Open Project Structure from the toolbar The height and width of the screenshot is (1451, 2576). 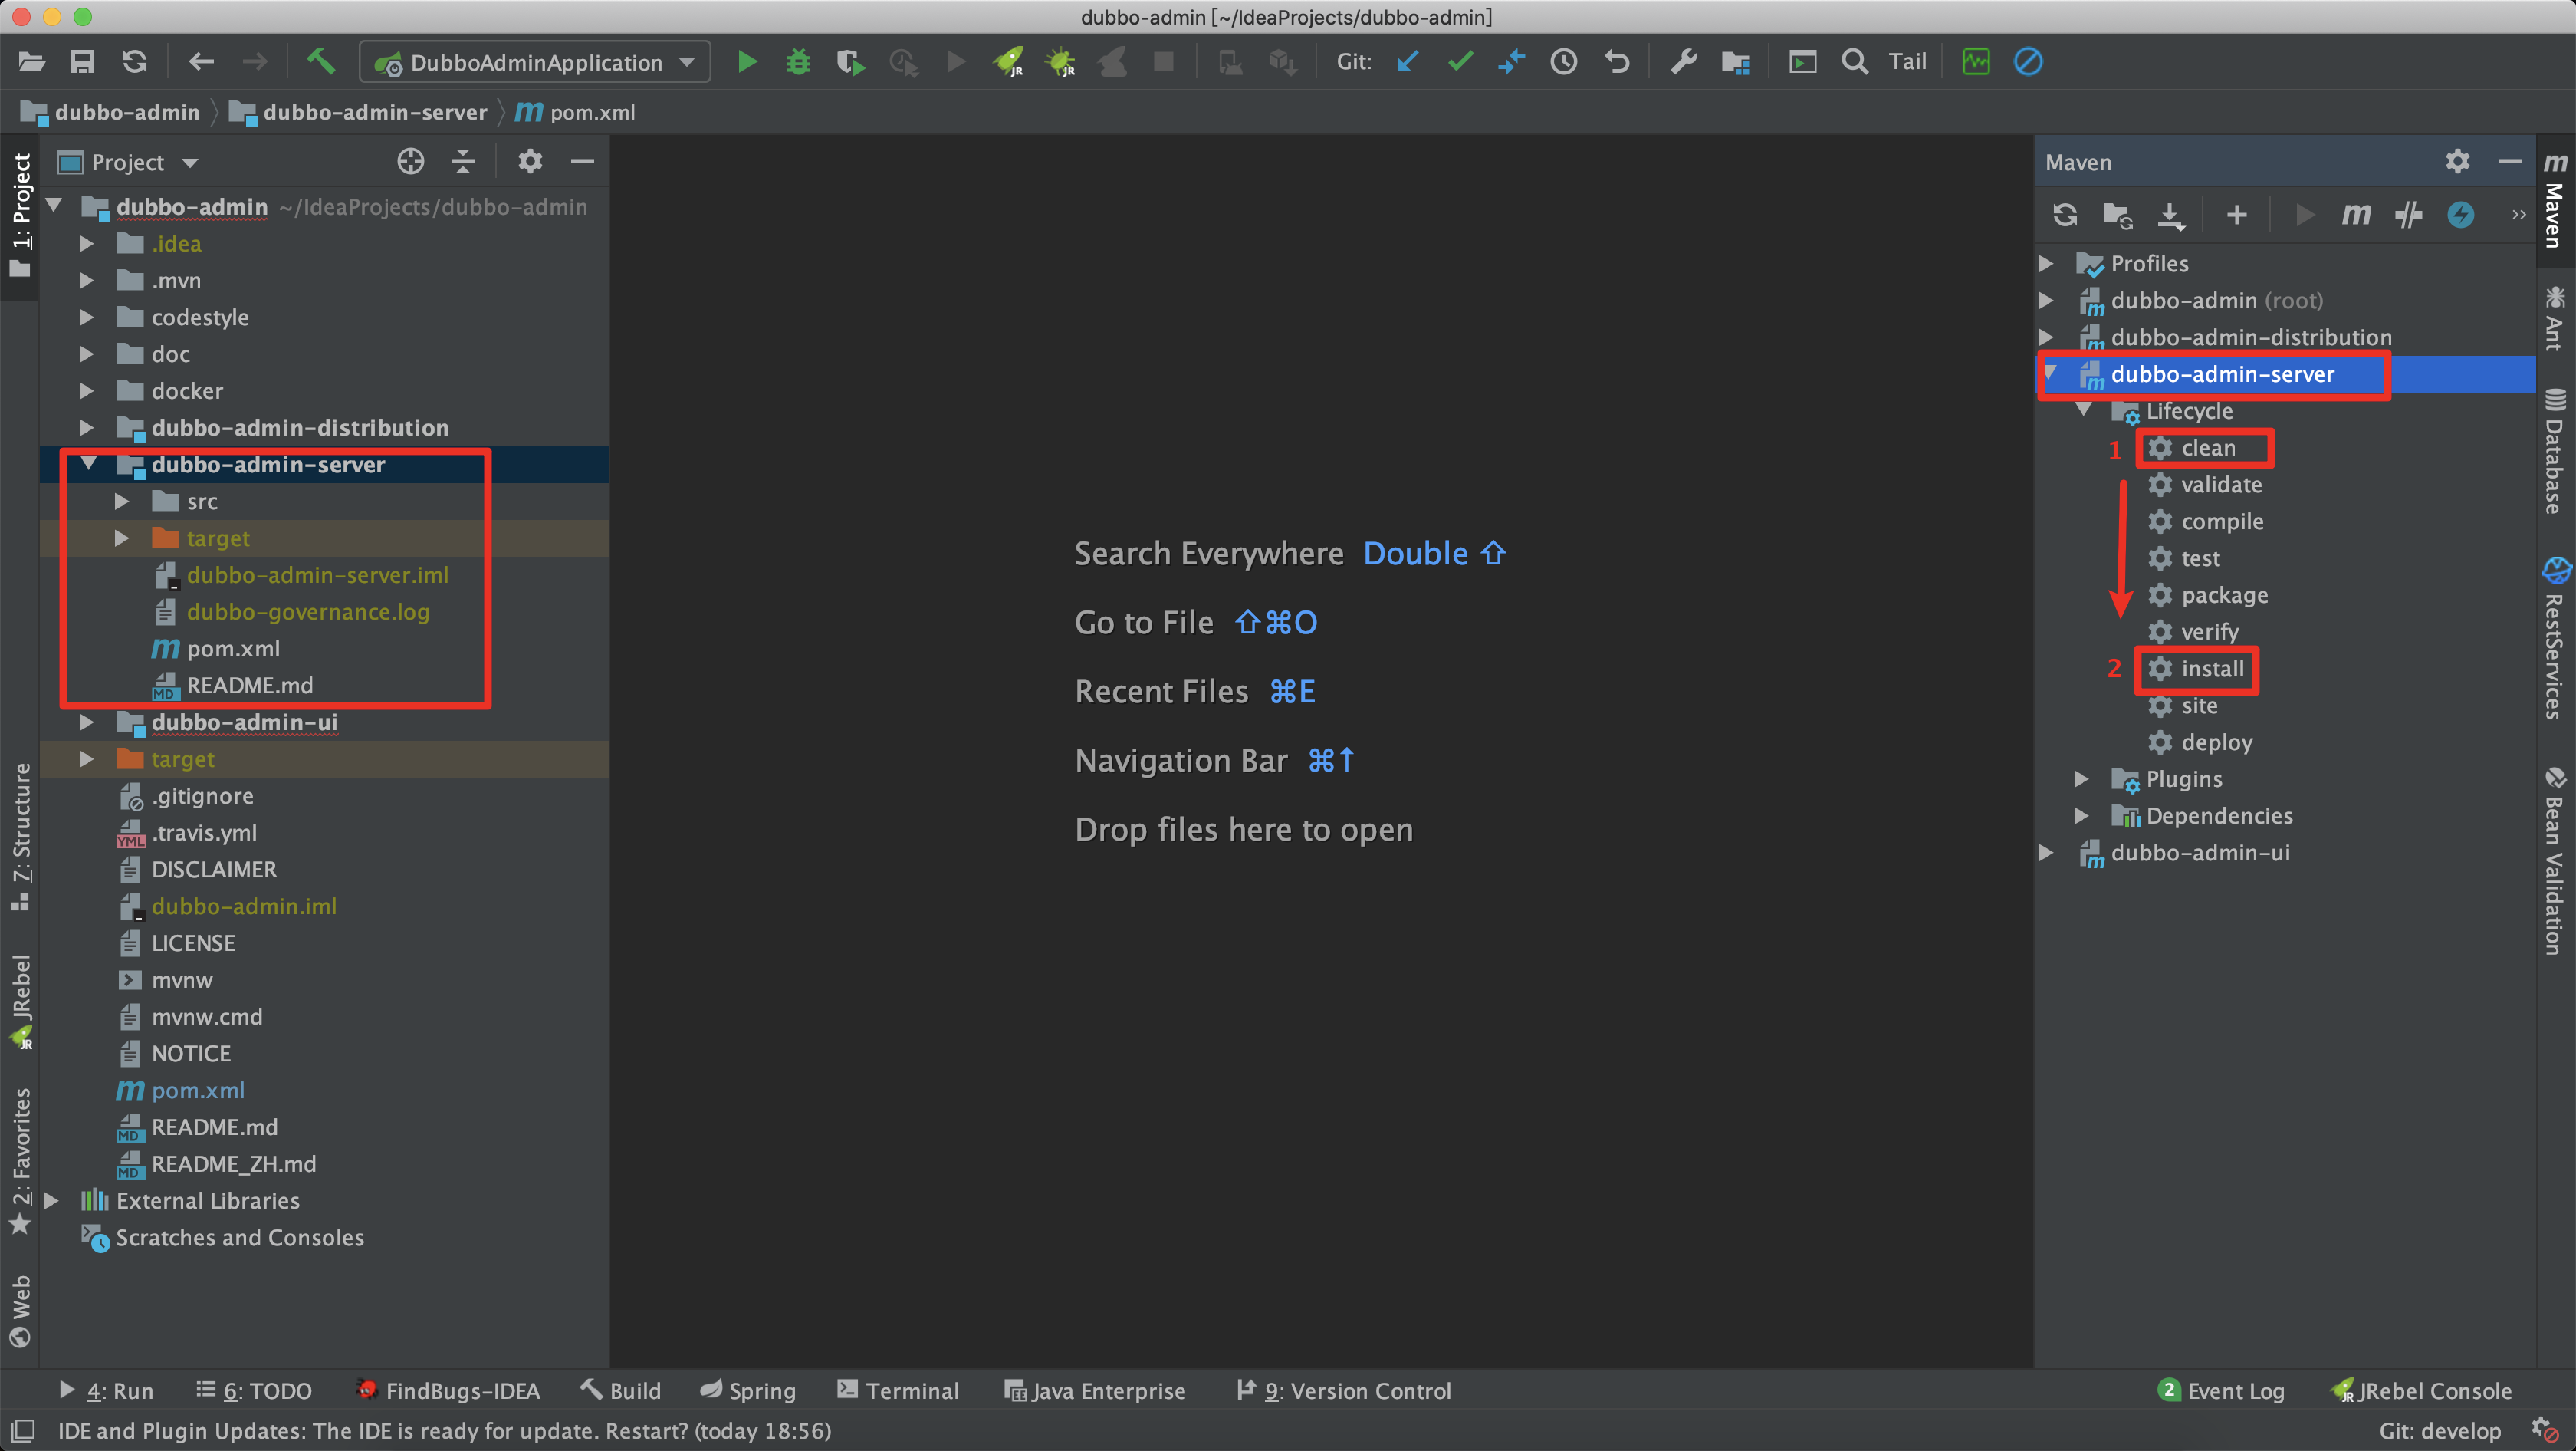[1735, 62]
